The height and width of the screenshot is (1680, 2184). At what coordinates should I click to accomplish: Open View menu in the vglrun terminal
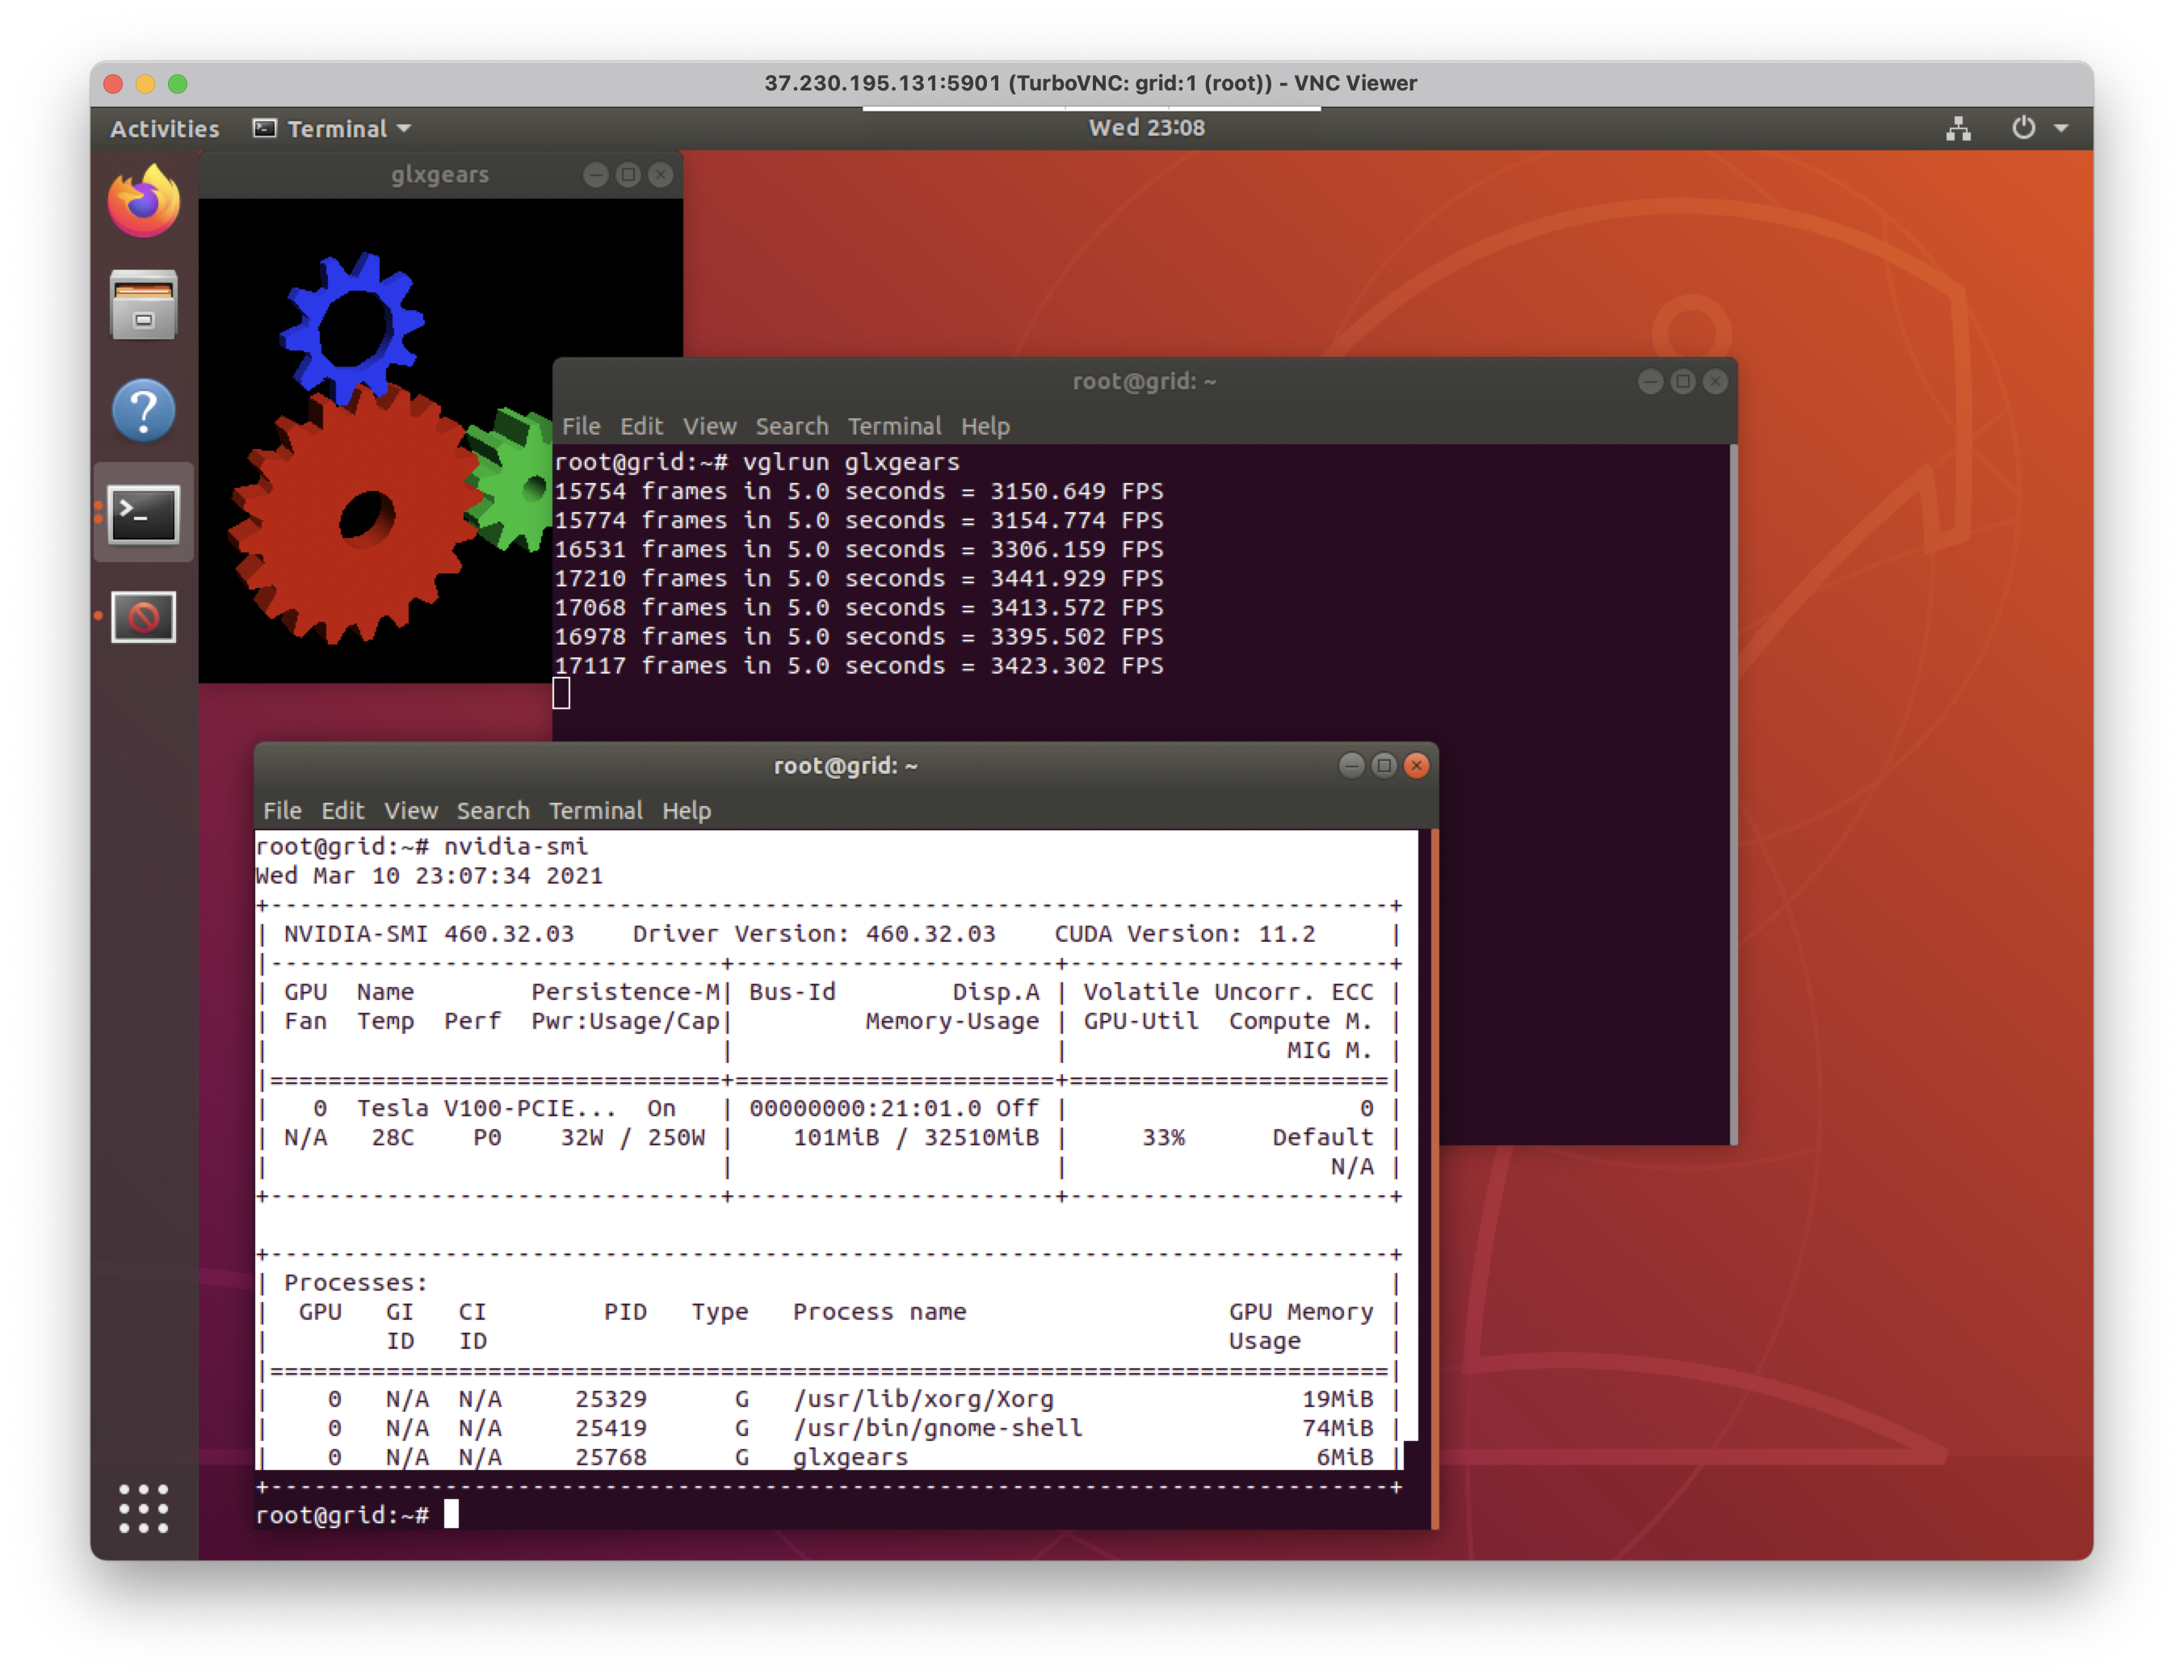709,426
